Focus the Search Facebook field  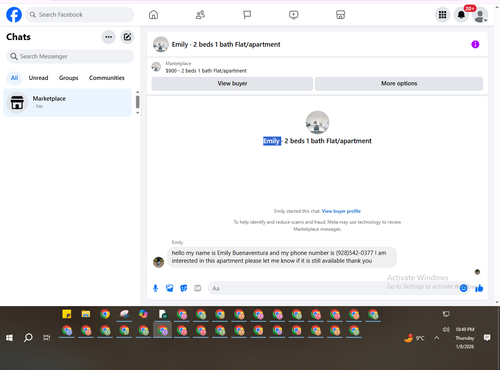80,15
